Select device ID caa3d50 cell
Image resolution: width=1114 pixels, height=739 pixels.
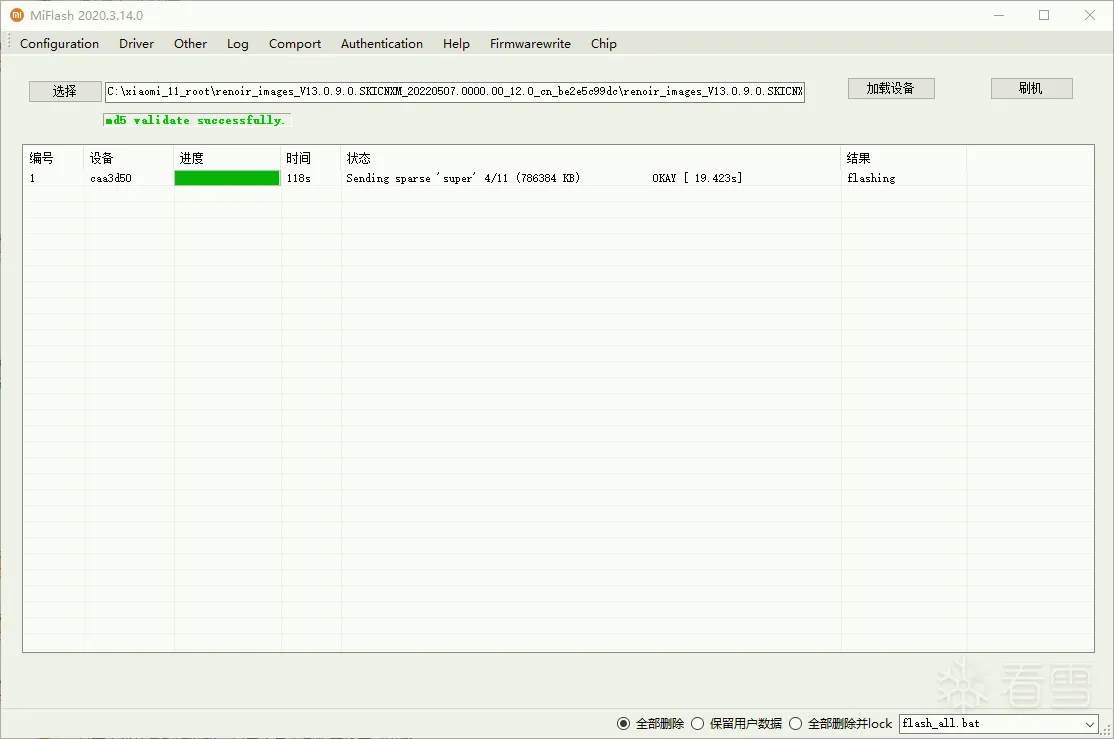coord(111,178)
